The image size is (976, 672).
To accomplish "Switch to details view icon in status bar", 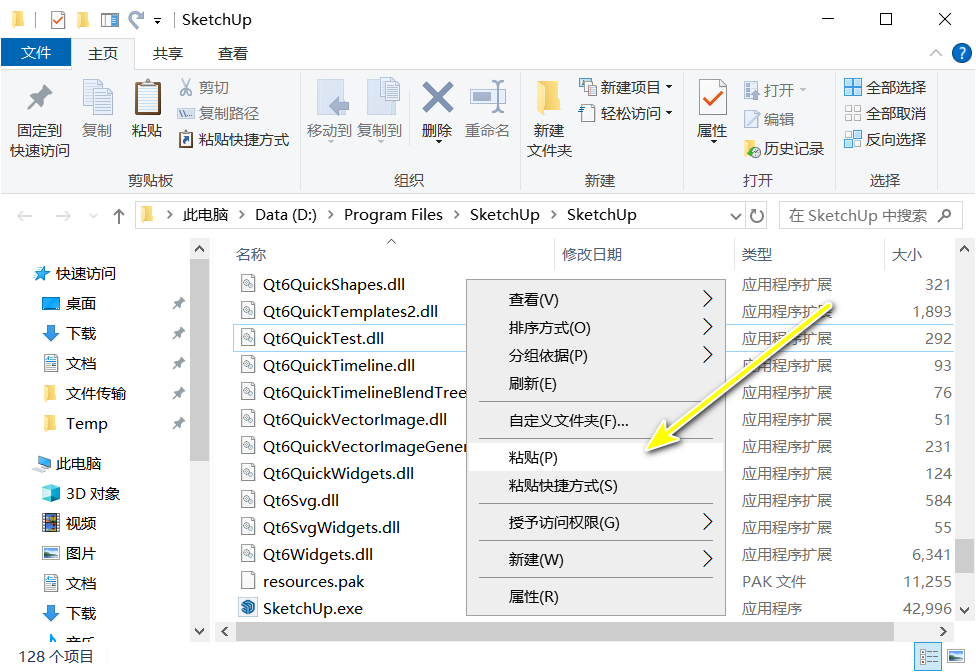I will coord(929,656).
